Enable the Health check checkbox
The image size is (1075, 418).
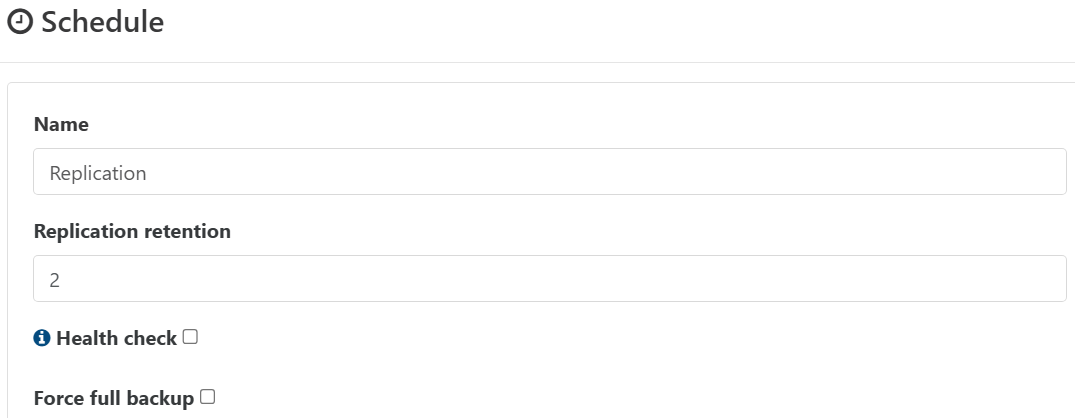pyautogui.click(x=190, y=337)
